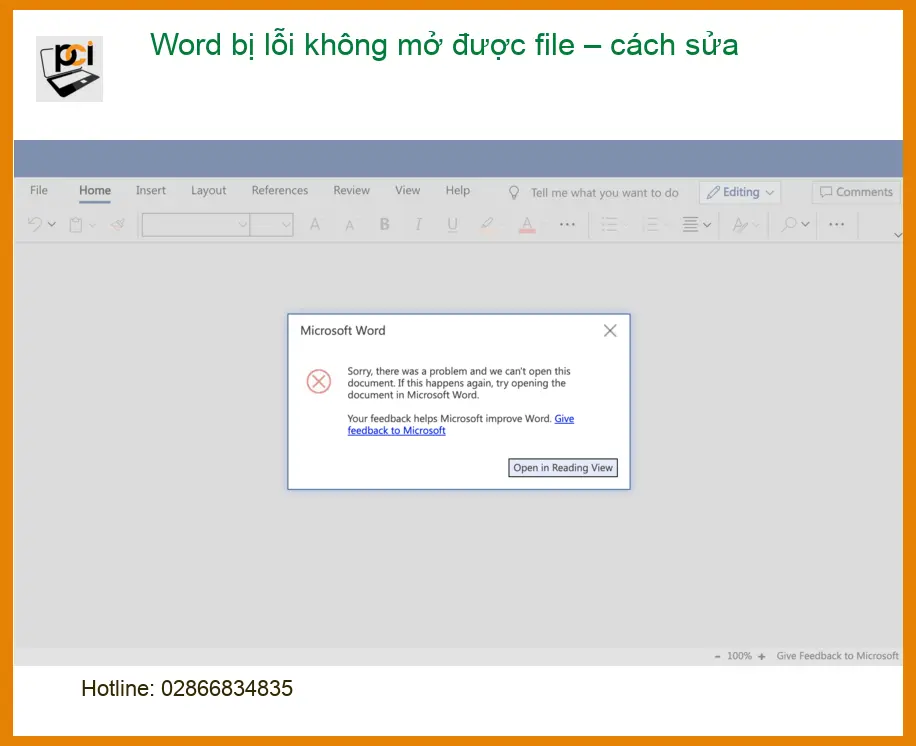Switch to the Review tab

pos(352,190)
